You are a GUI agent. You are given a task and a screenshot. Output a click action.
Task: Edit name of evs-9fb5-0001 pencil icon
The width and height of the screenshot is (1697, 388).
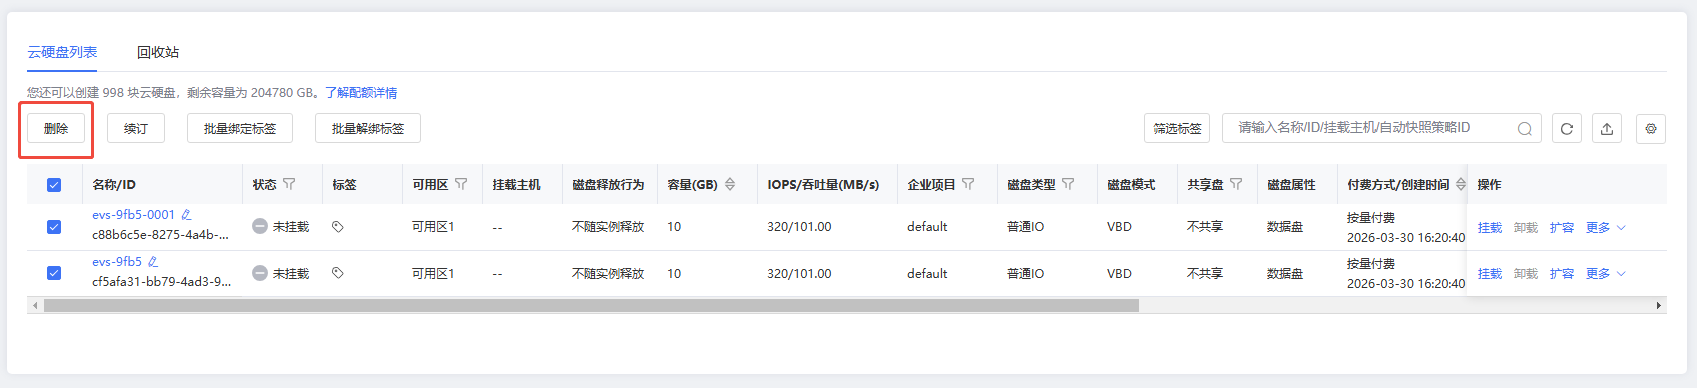[186, 214]
